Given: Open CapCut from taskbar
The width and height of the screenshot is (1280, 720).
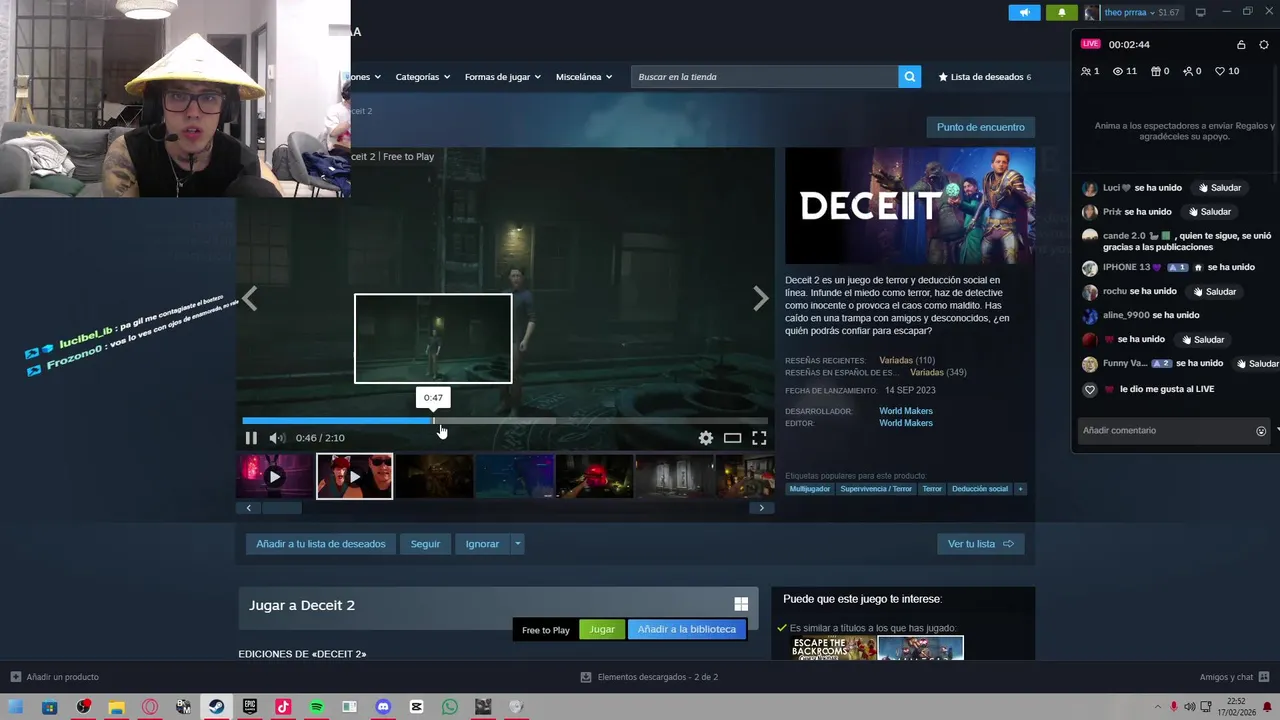Looking at the screenshot, I should point(416,707).
